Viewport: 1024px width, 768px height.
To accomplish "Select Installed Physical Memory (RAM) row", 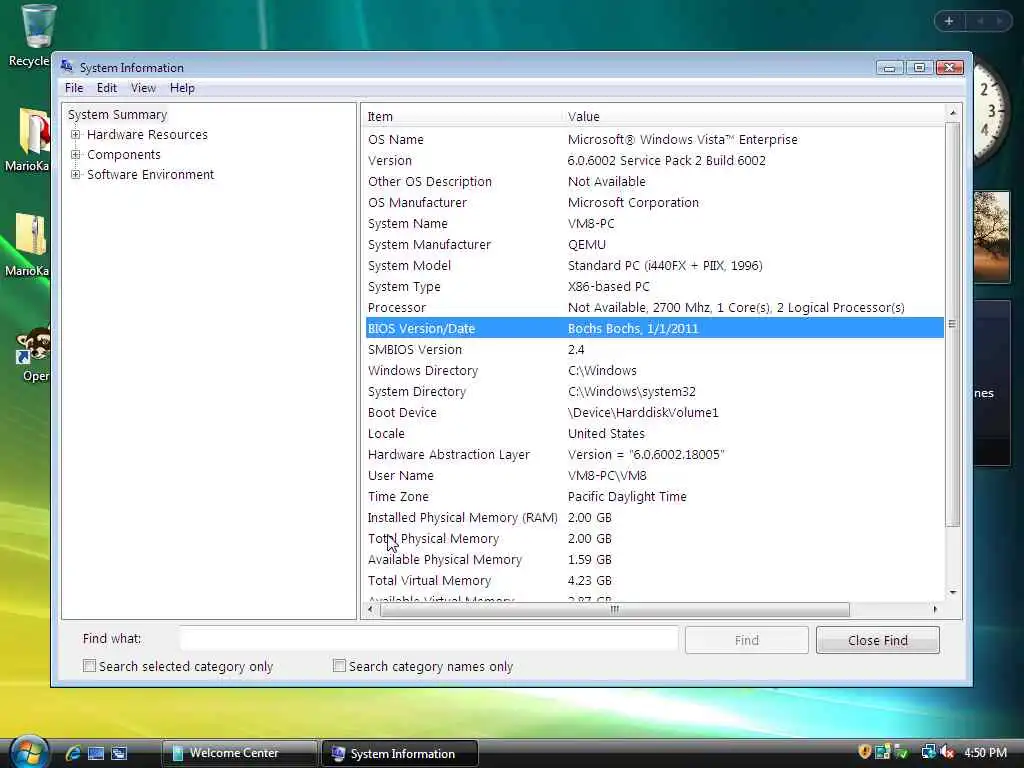I will point(654,517).
